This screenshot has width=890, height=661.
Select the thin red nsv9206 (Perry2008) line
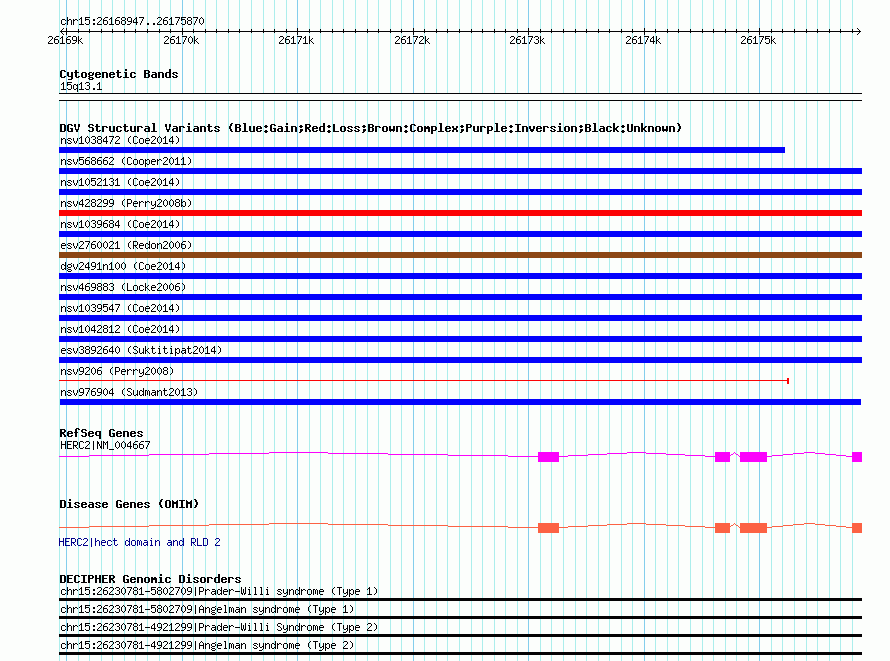pyautogui.click(x=424, y=381)
